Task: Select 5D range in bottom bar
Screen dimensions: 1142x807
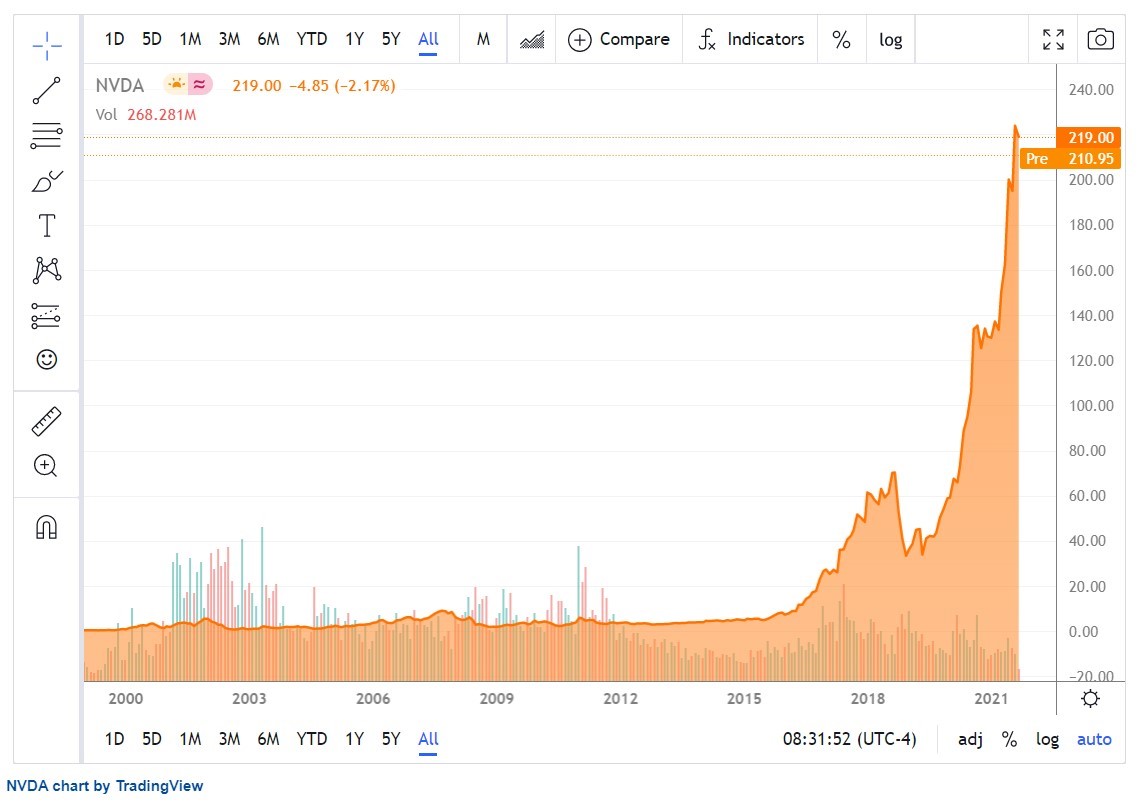Action: tap(151, 739)
